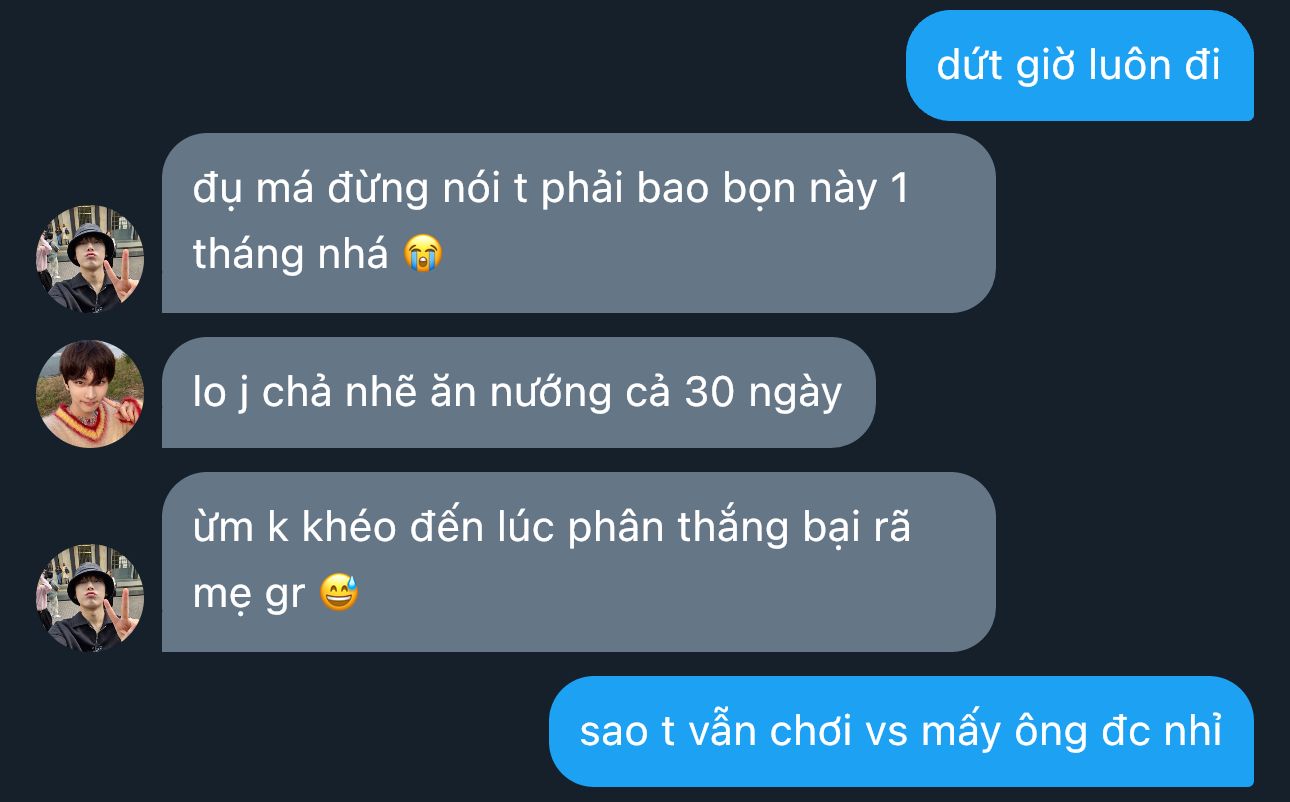Select the "sao t vẫn chơi vs mấy ông" bubble
Image resolution: width=1290 pixels, height=802 pixels.
(901, 732)
